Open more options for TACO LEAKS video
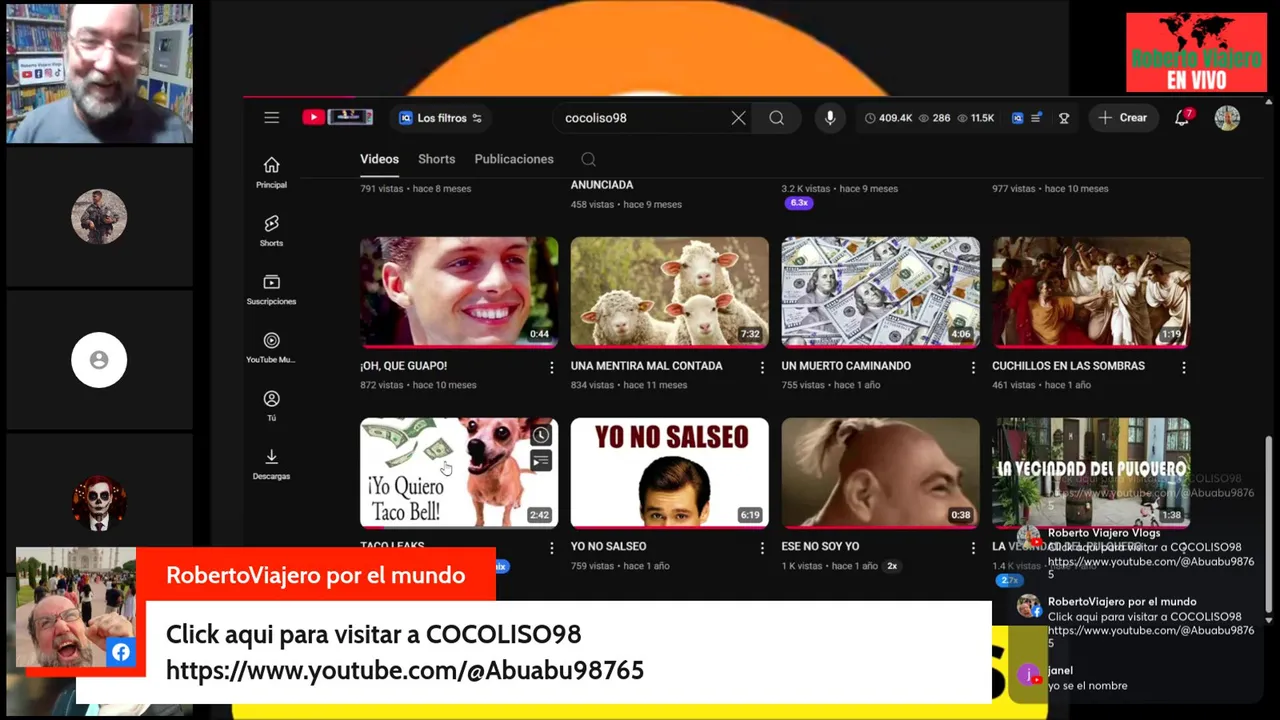The width and height of the screenshot is (1280, 720). pyautogui.click(x=551, y=548)
